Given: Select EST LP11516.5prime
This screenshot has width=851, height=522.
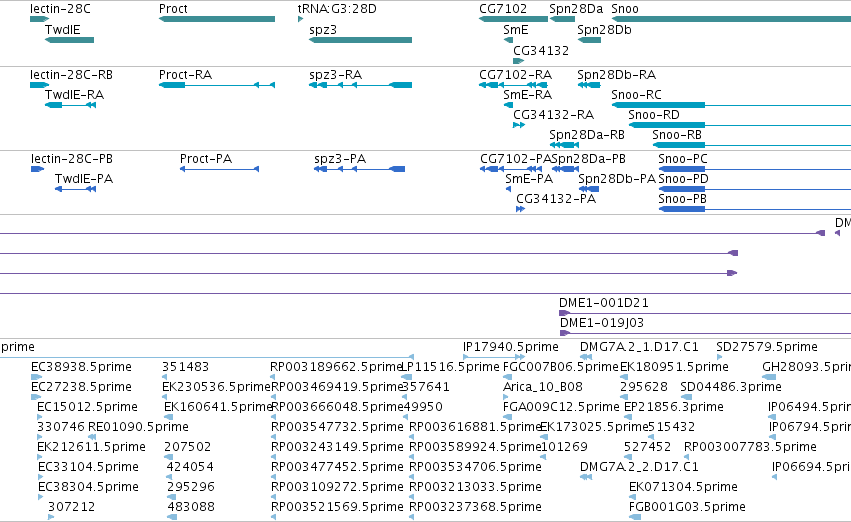Looking at the screenshot, I should coord(450,367).
